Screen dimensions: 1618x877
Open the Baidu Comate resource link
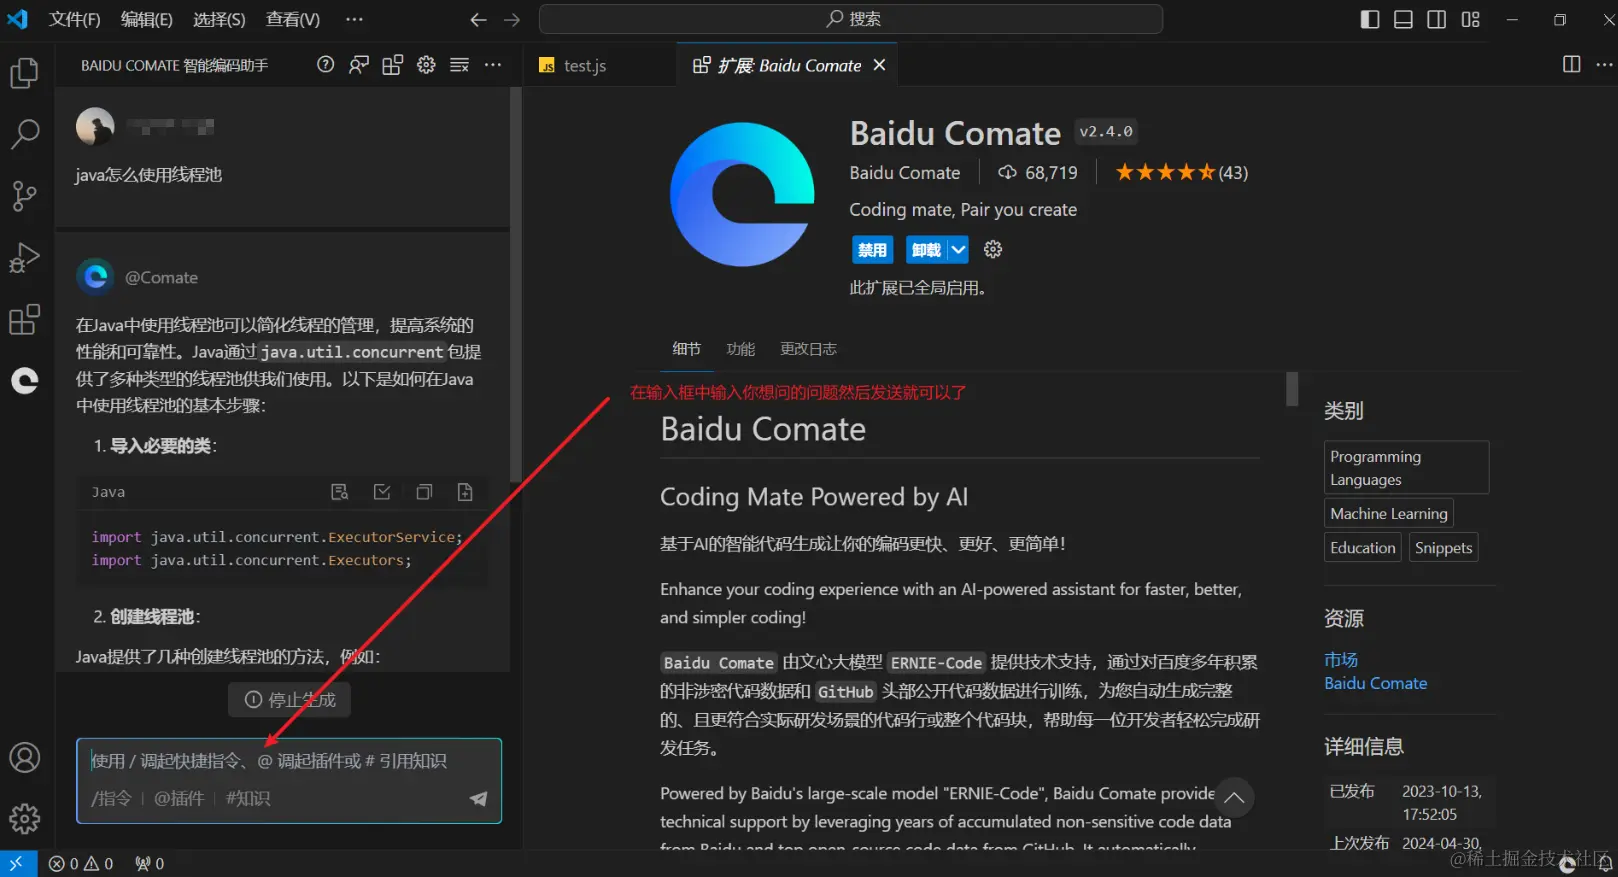1376,684
